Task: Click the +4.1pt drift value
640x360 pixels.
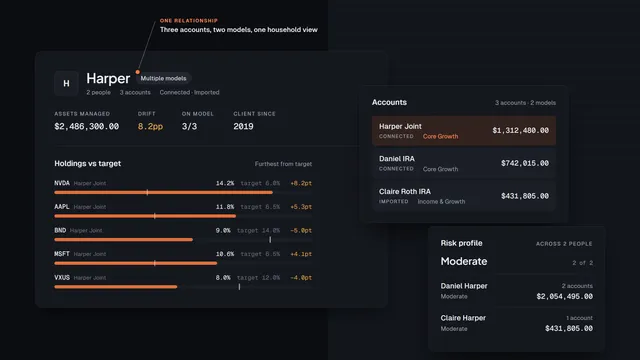Action: tap(301, 254)
